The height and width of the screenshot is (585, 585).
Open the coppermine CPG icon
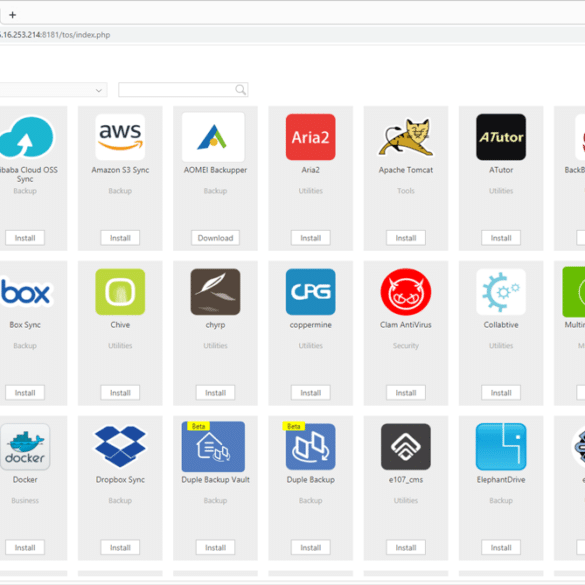pos(310,292)
